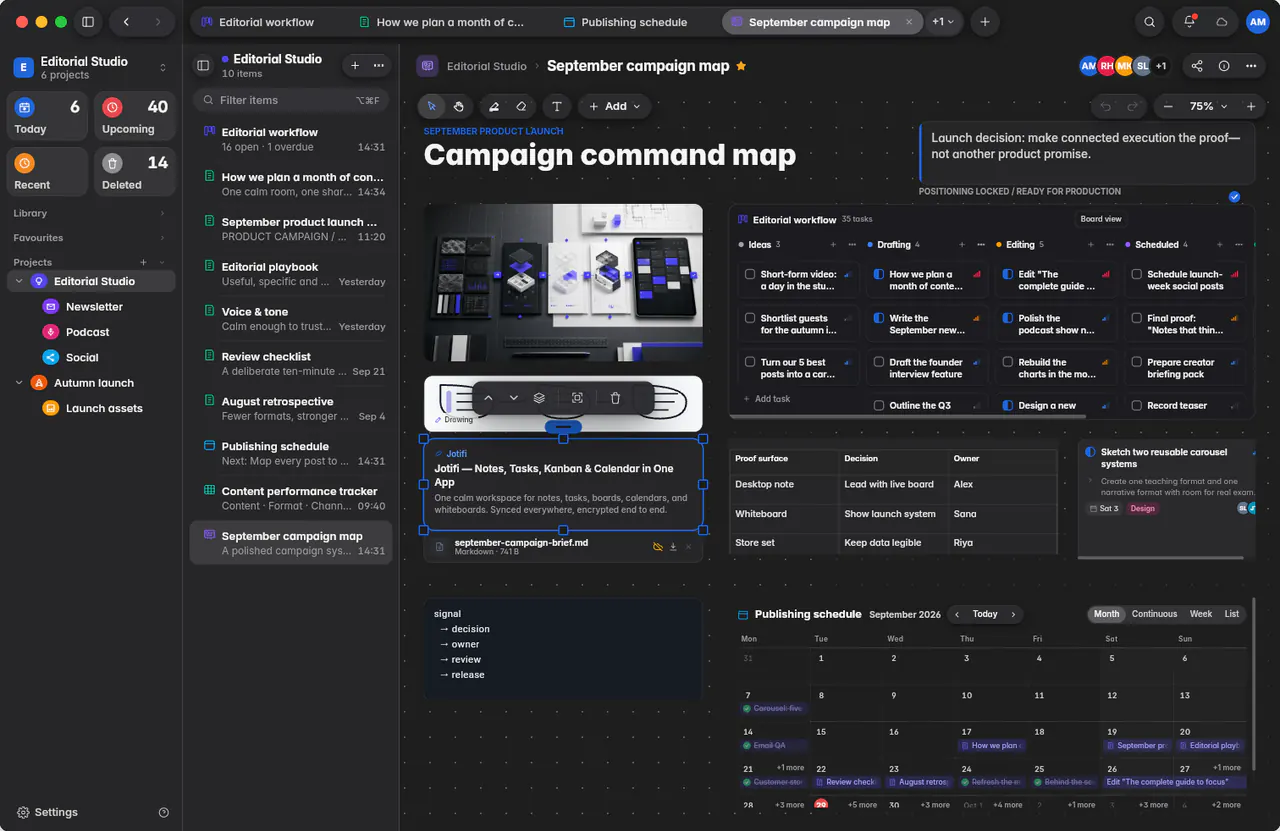Delete the selected element with trash icon

(x=615, y=398)
